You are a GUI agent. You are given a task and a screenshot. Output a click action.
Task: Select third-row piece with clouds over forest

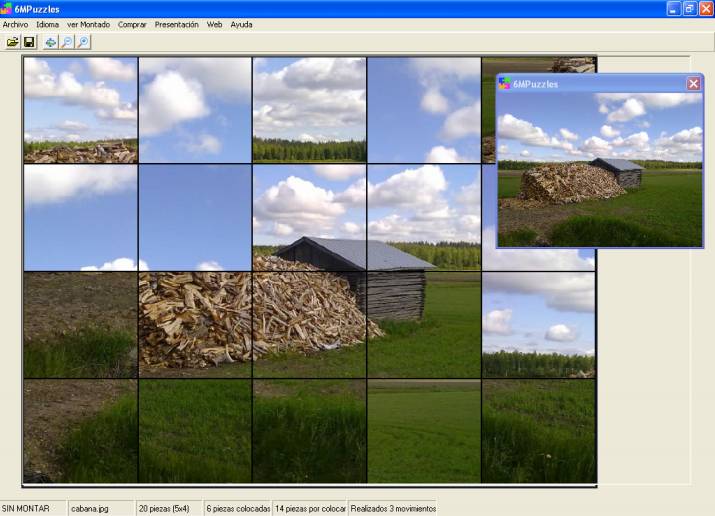pos(539,325)
